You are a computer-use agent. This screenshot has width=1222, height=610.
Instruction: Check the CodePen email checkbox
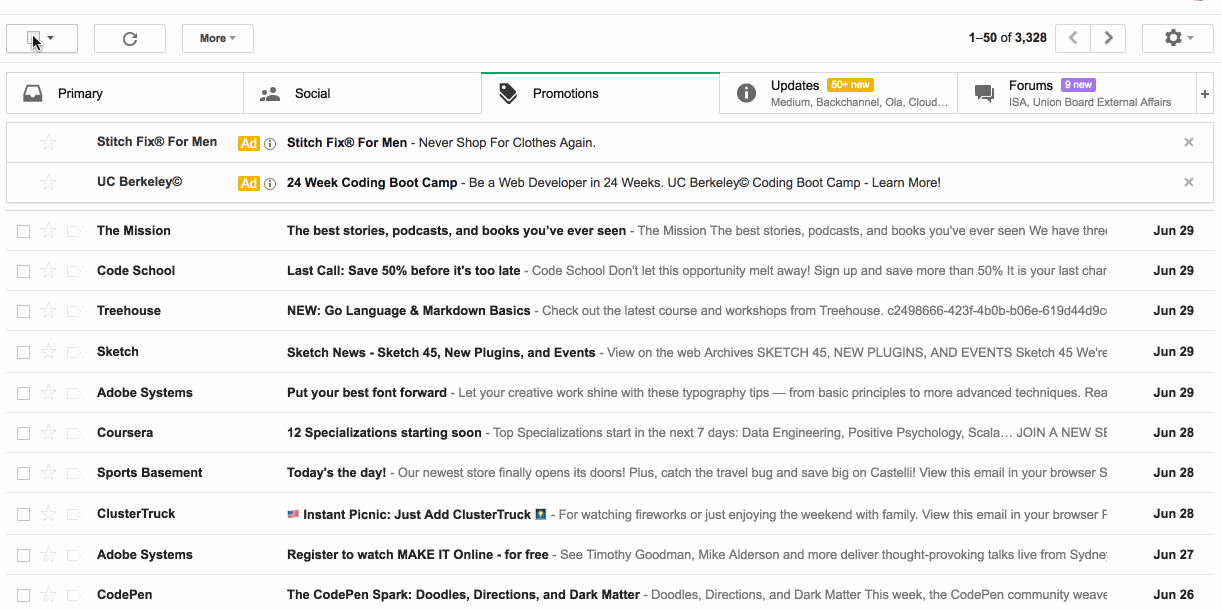point(24,595)
